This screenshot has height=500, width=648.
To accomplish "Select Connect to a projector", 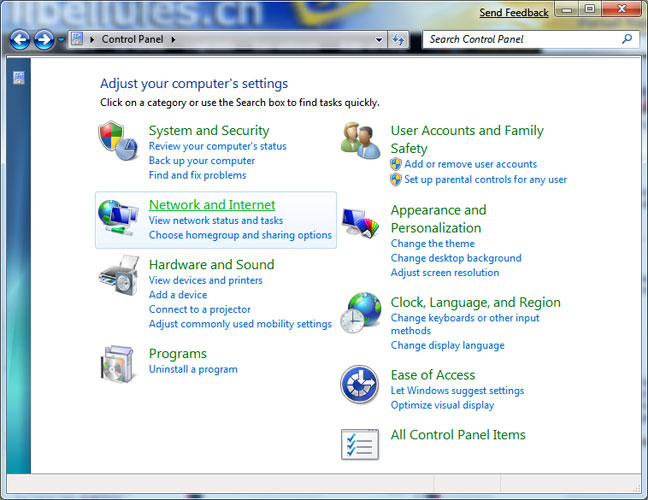I will click(200, 310).
